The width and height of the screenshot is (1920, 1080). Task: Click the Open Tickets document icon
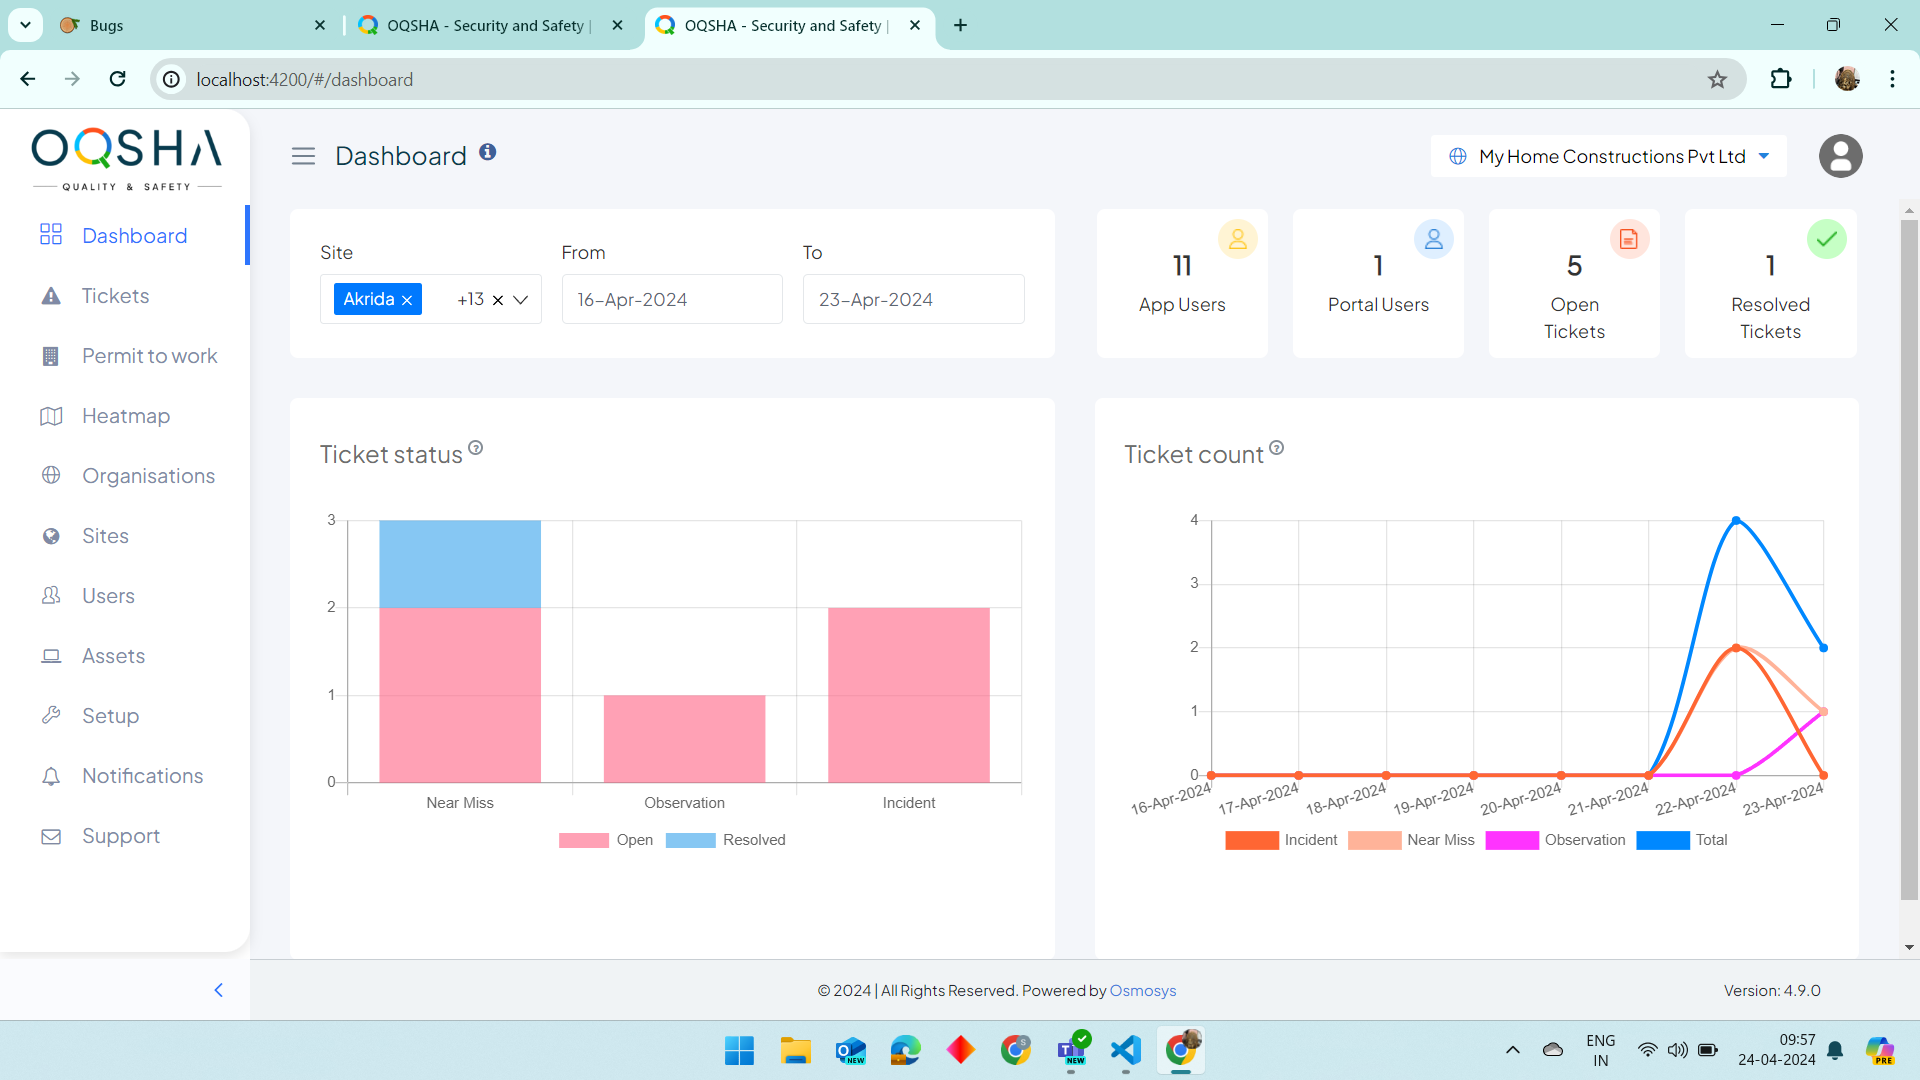click(1629, 239)
